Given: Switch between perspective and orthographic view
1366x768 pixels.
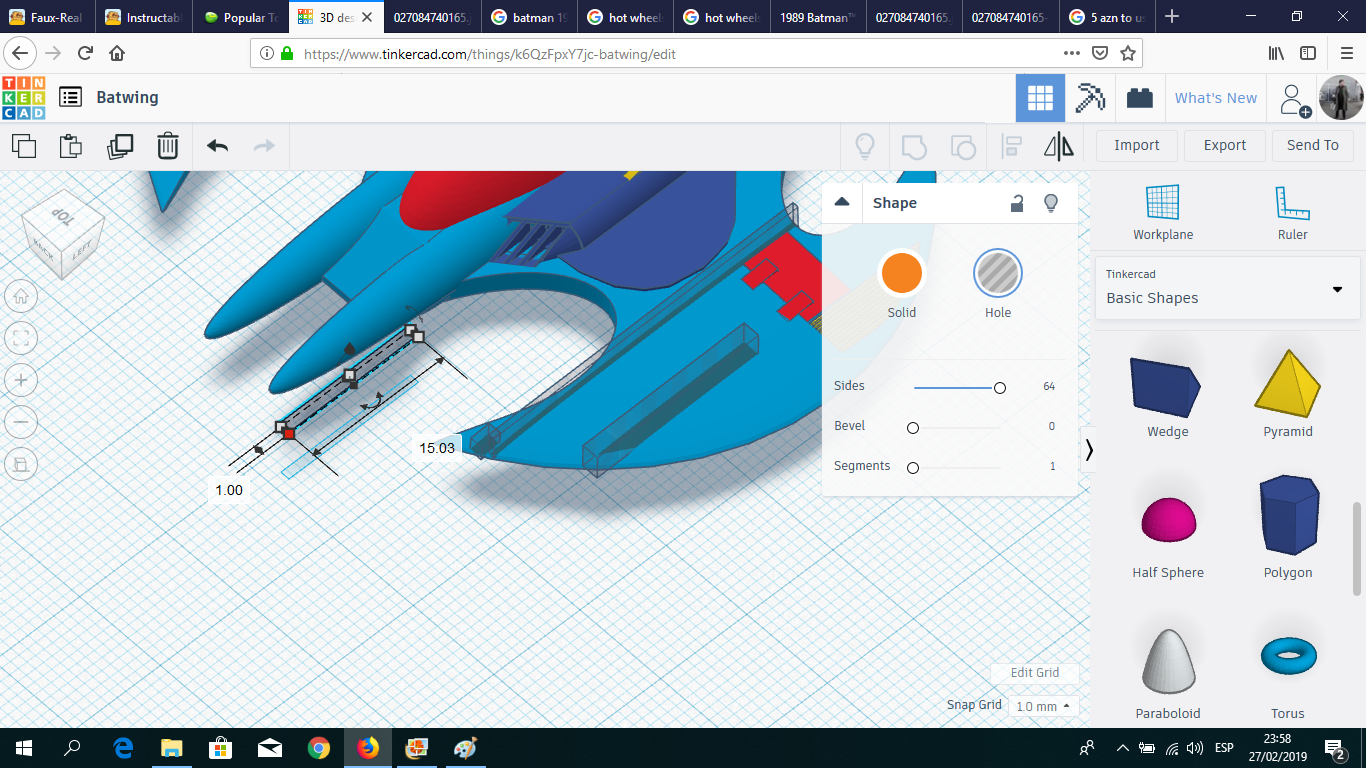Looking at the screenshot, I should (x=22, y=464).
